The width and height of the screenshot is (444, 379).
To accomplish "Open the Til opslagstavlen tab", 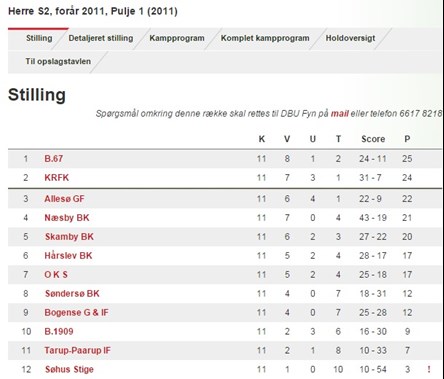I will pyautogui.click(x=58, y=61).
